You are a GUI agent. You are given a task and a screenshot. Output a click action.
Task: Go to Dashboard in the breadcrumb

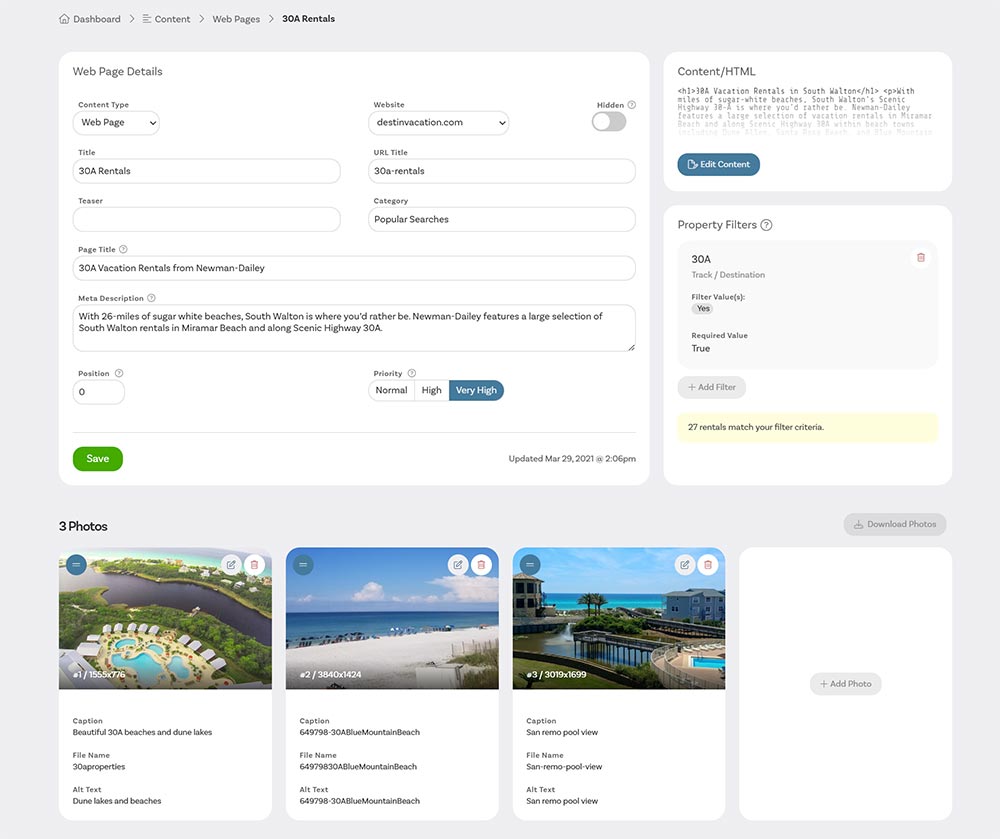tap(96, 19)
